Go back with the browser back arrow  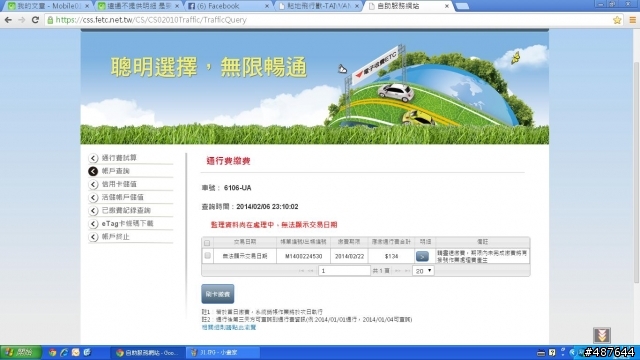[x=8, y=20]
